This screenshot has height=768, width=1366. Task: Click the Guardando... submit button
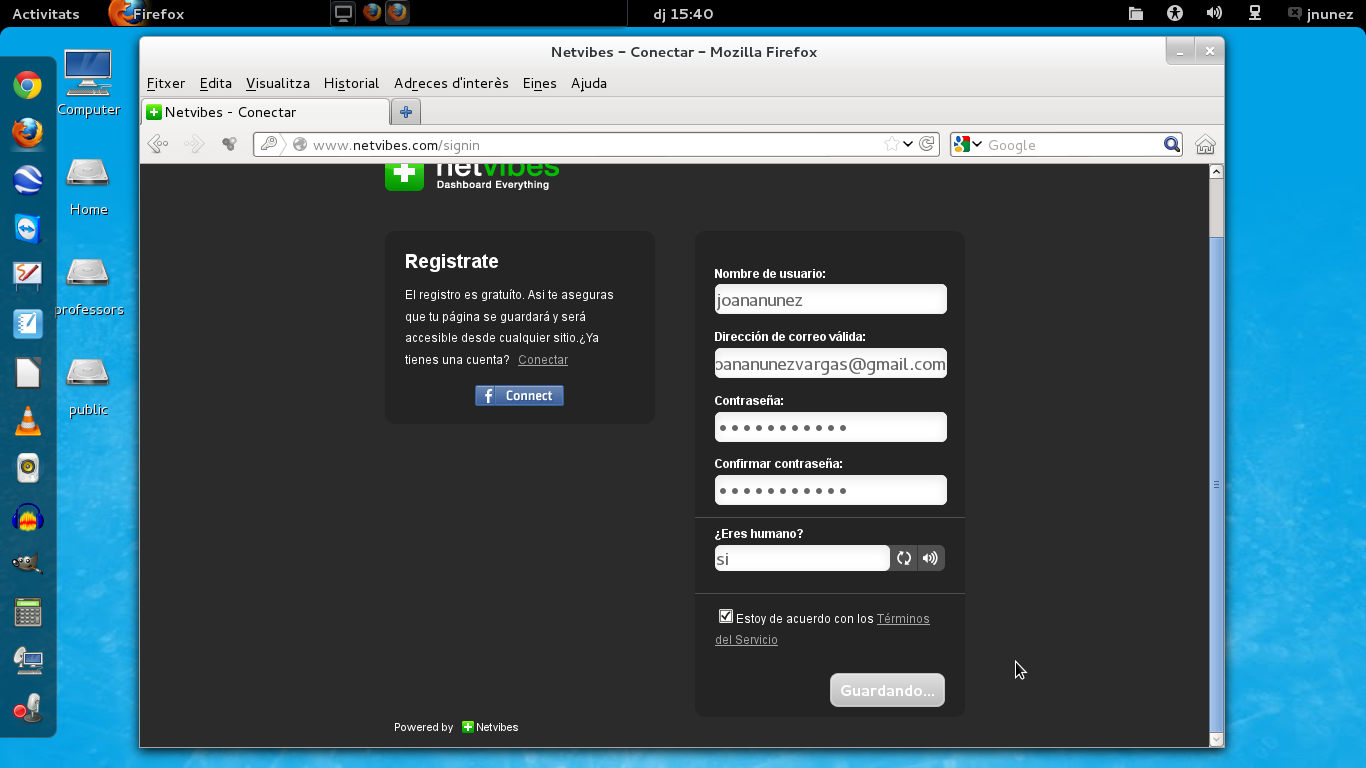pyautogui.click(x=887, y=690)
